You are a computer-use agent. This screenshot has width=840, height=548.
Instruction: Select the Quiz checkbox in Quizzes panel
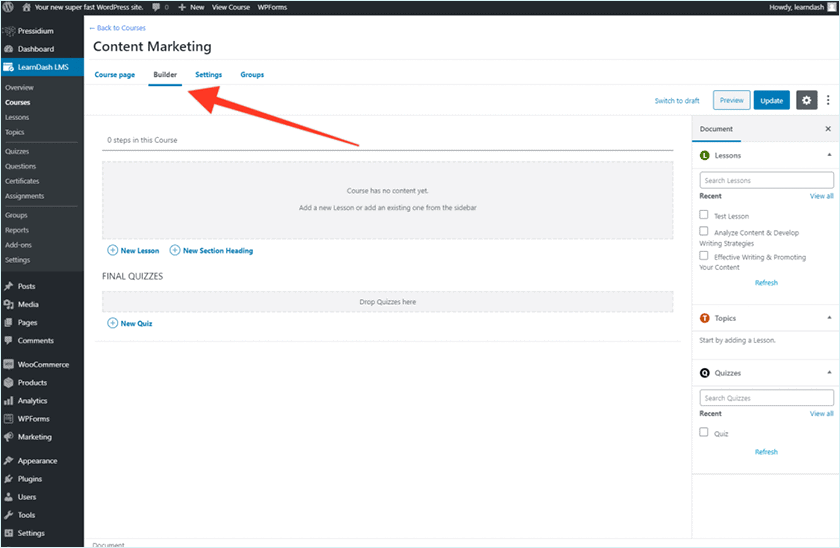point(704,433)
